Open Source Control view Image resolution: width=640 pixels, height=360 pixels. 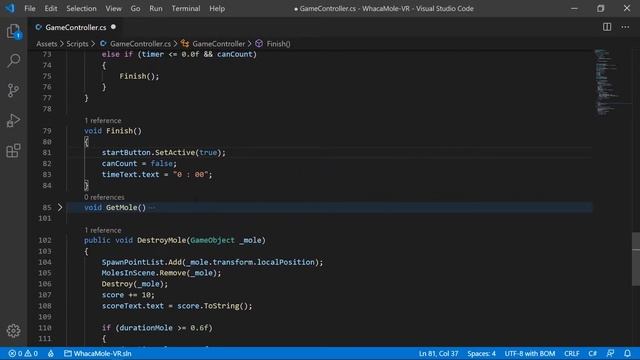(13, 90)
